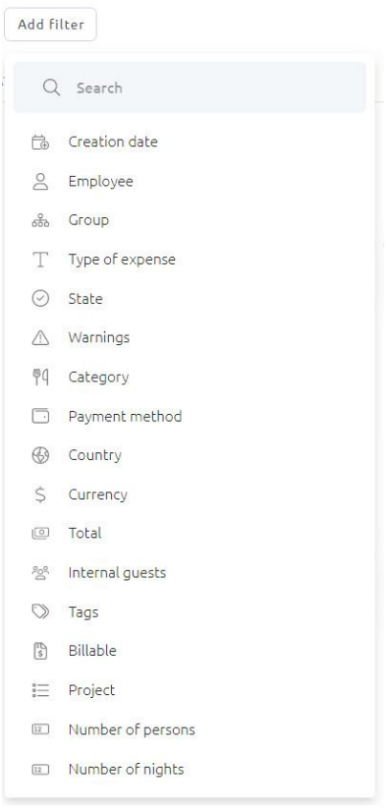Select the Total filter option
Screen dimensions: 386x808
(x=190, y=533)
